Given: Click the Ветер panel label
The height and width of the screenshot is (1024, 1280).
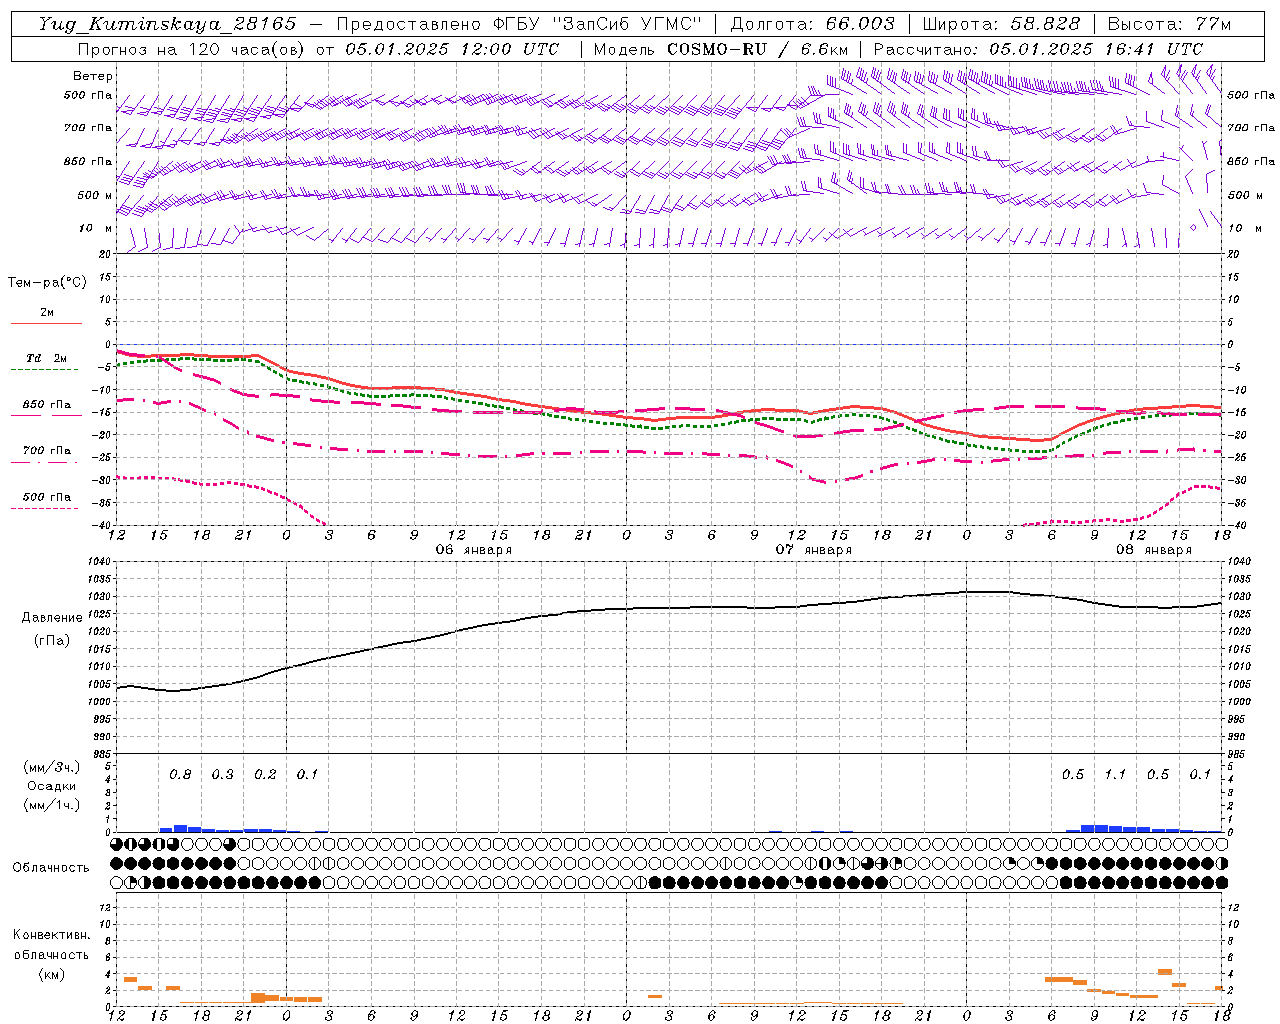Looking at the screenshot, I should (x=93, y=76).
